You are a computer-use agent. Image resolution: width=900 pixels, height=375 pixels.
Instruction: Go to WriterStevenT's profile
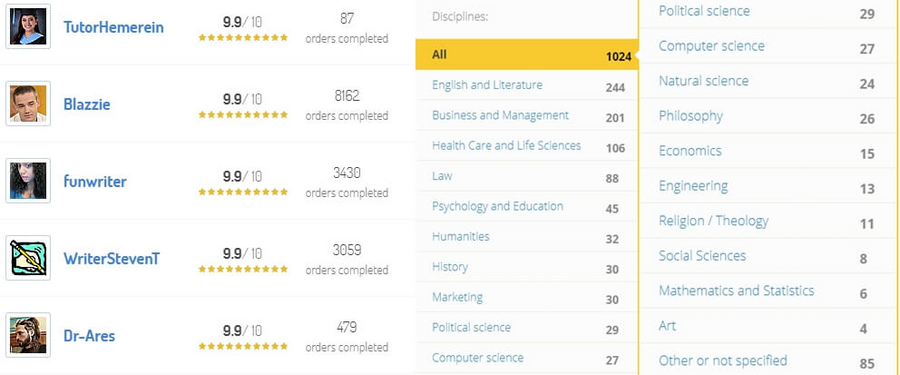coord(112,258)
